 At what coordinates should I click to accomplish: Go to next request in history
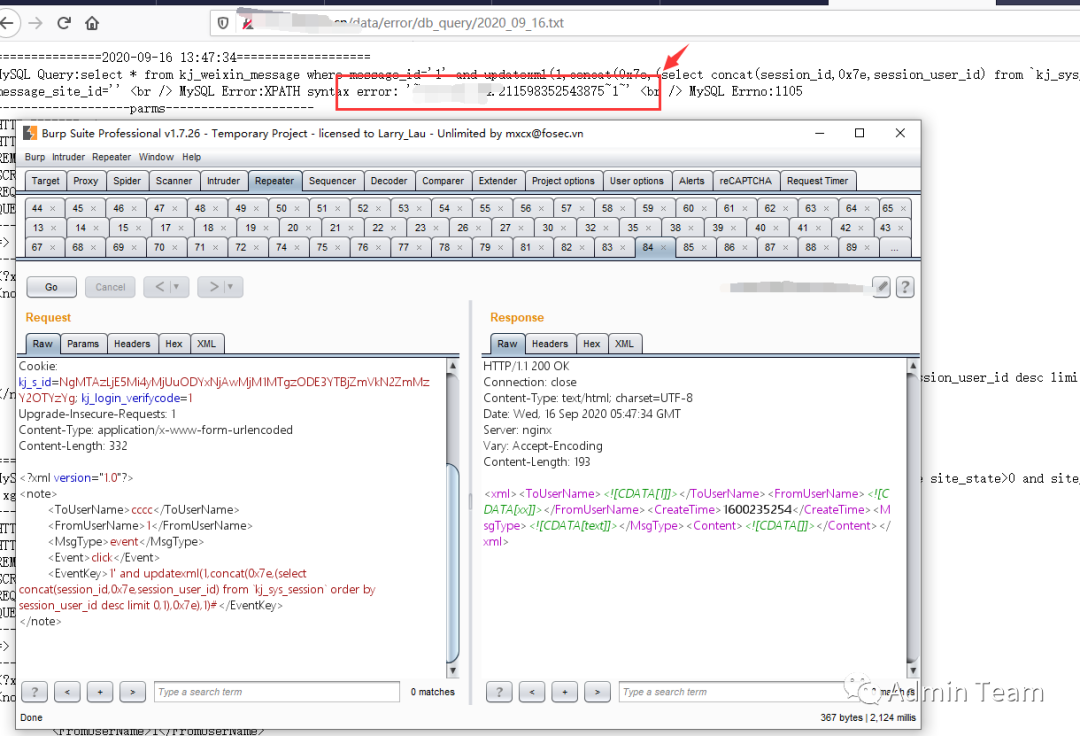[x=214, y=286]
